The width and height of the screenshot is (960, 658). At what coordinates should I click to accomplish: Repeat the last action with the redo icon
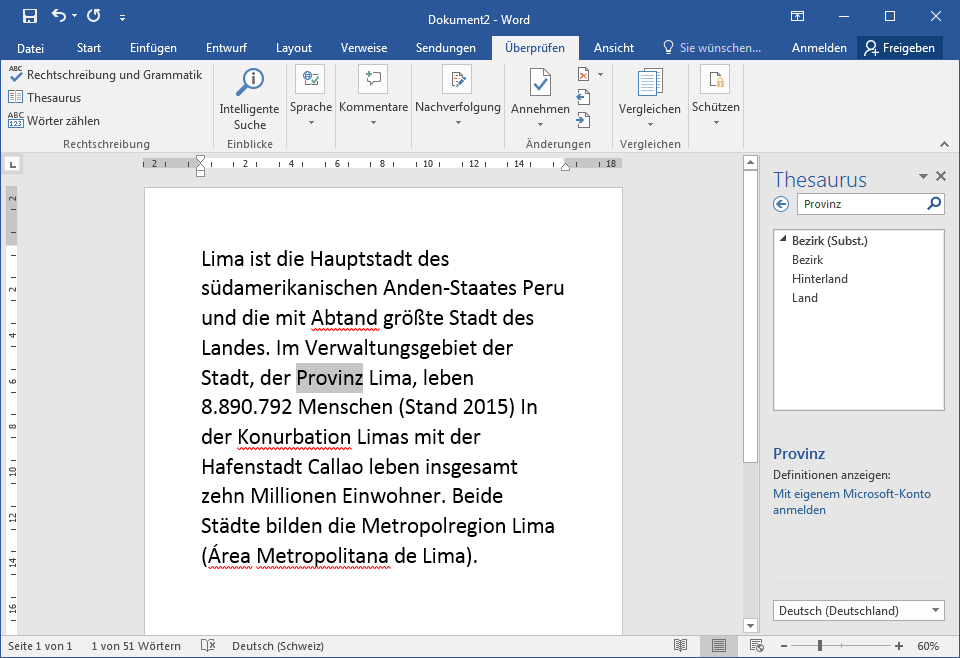tap(94, 15)
